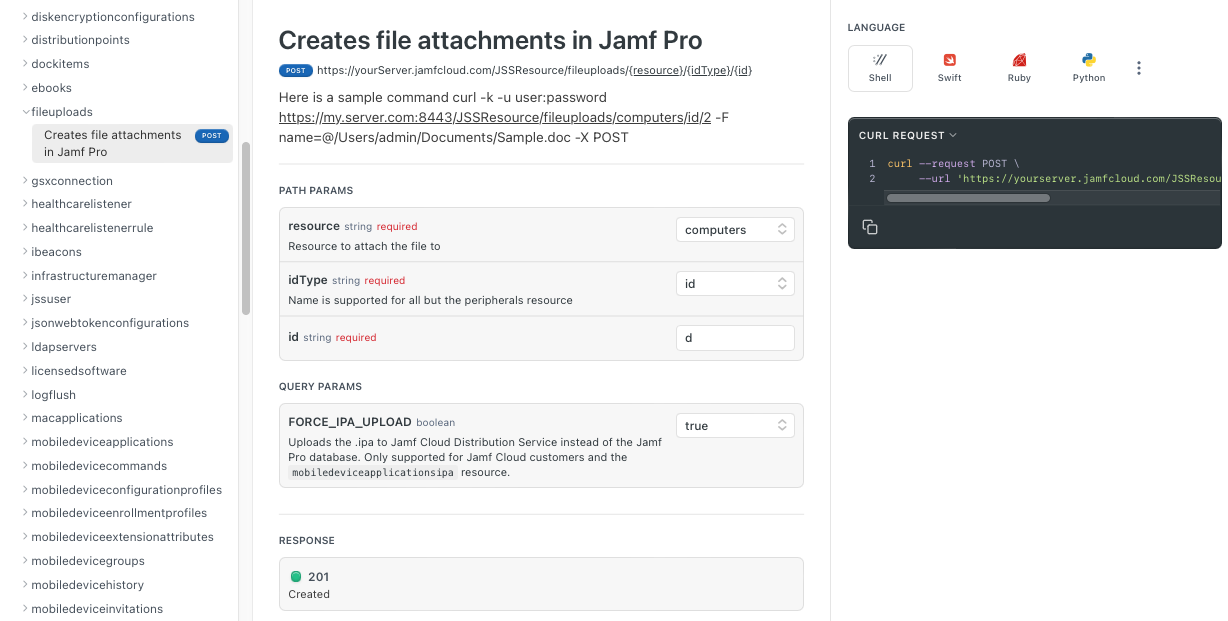Open the mobiledevicecommands sidebar item

[99, 466]
